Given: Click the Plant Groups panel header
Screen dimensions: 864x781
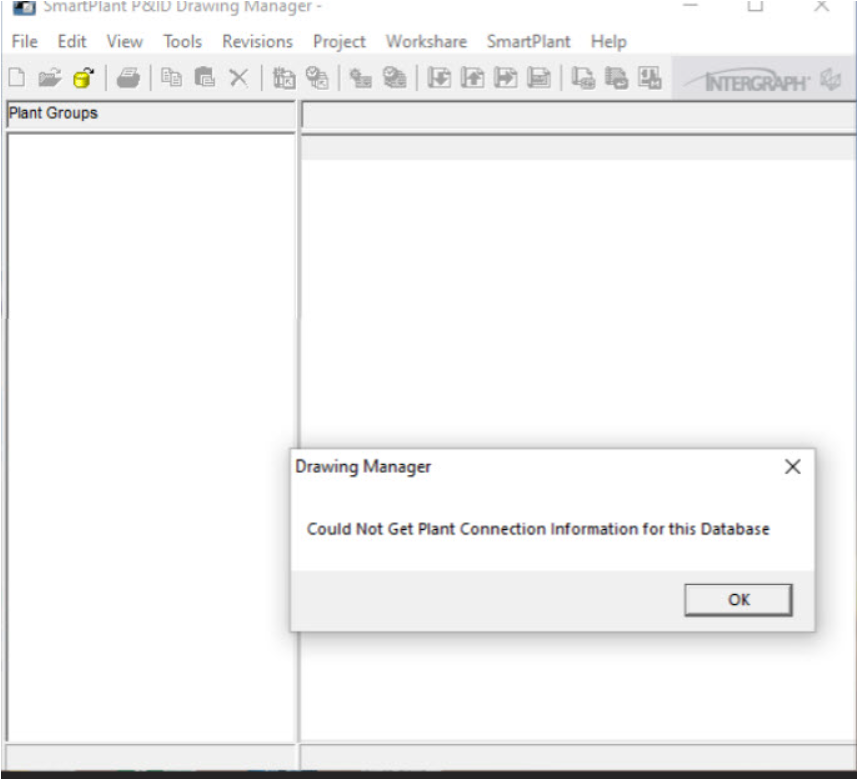Looking at the screenshot, I should point(151,114).
